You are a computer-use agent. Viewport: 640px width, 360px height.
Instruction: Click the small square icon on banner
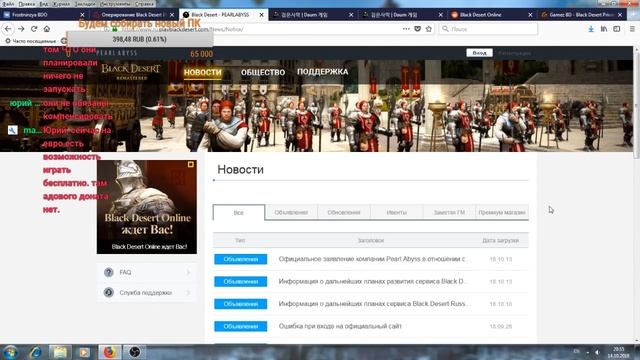click(x=191, y=164)
